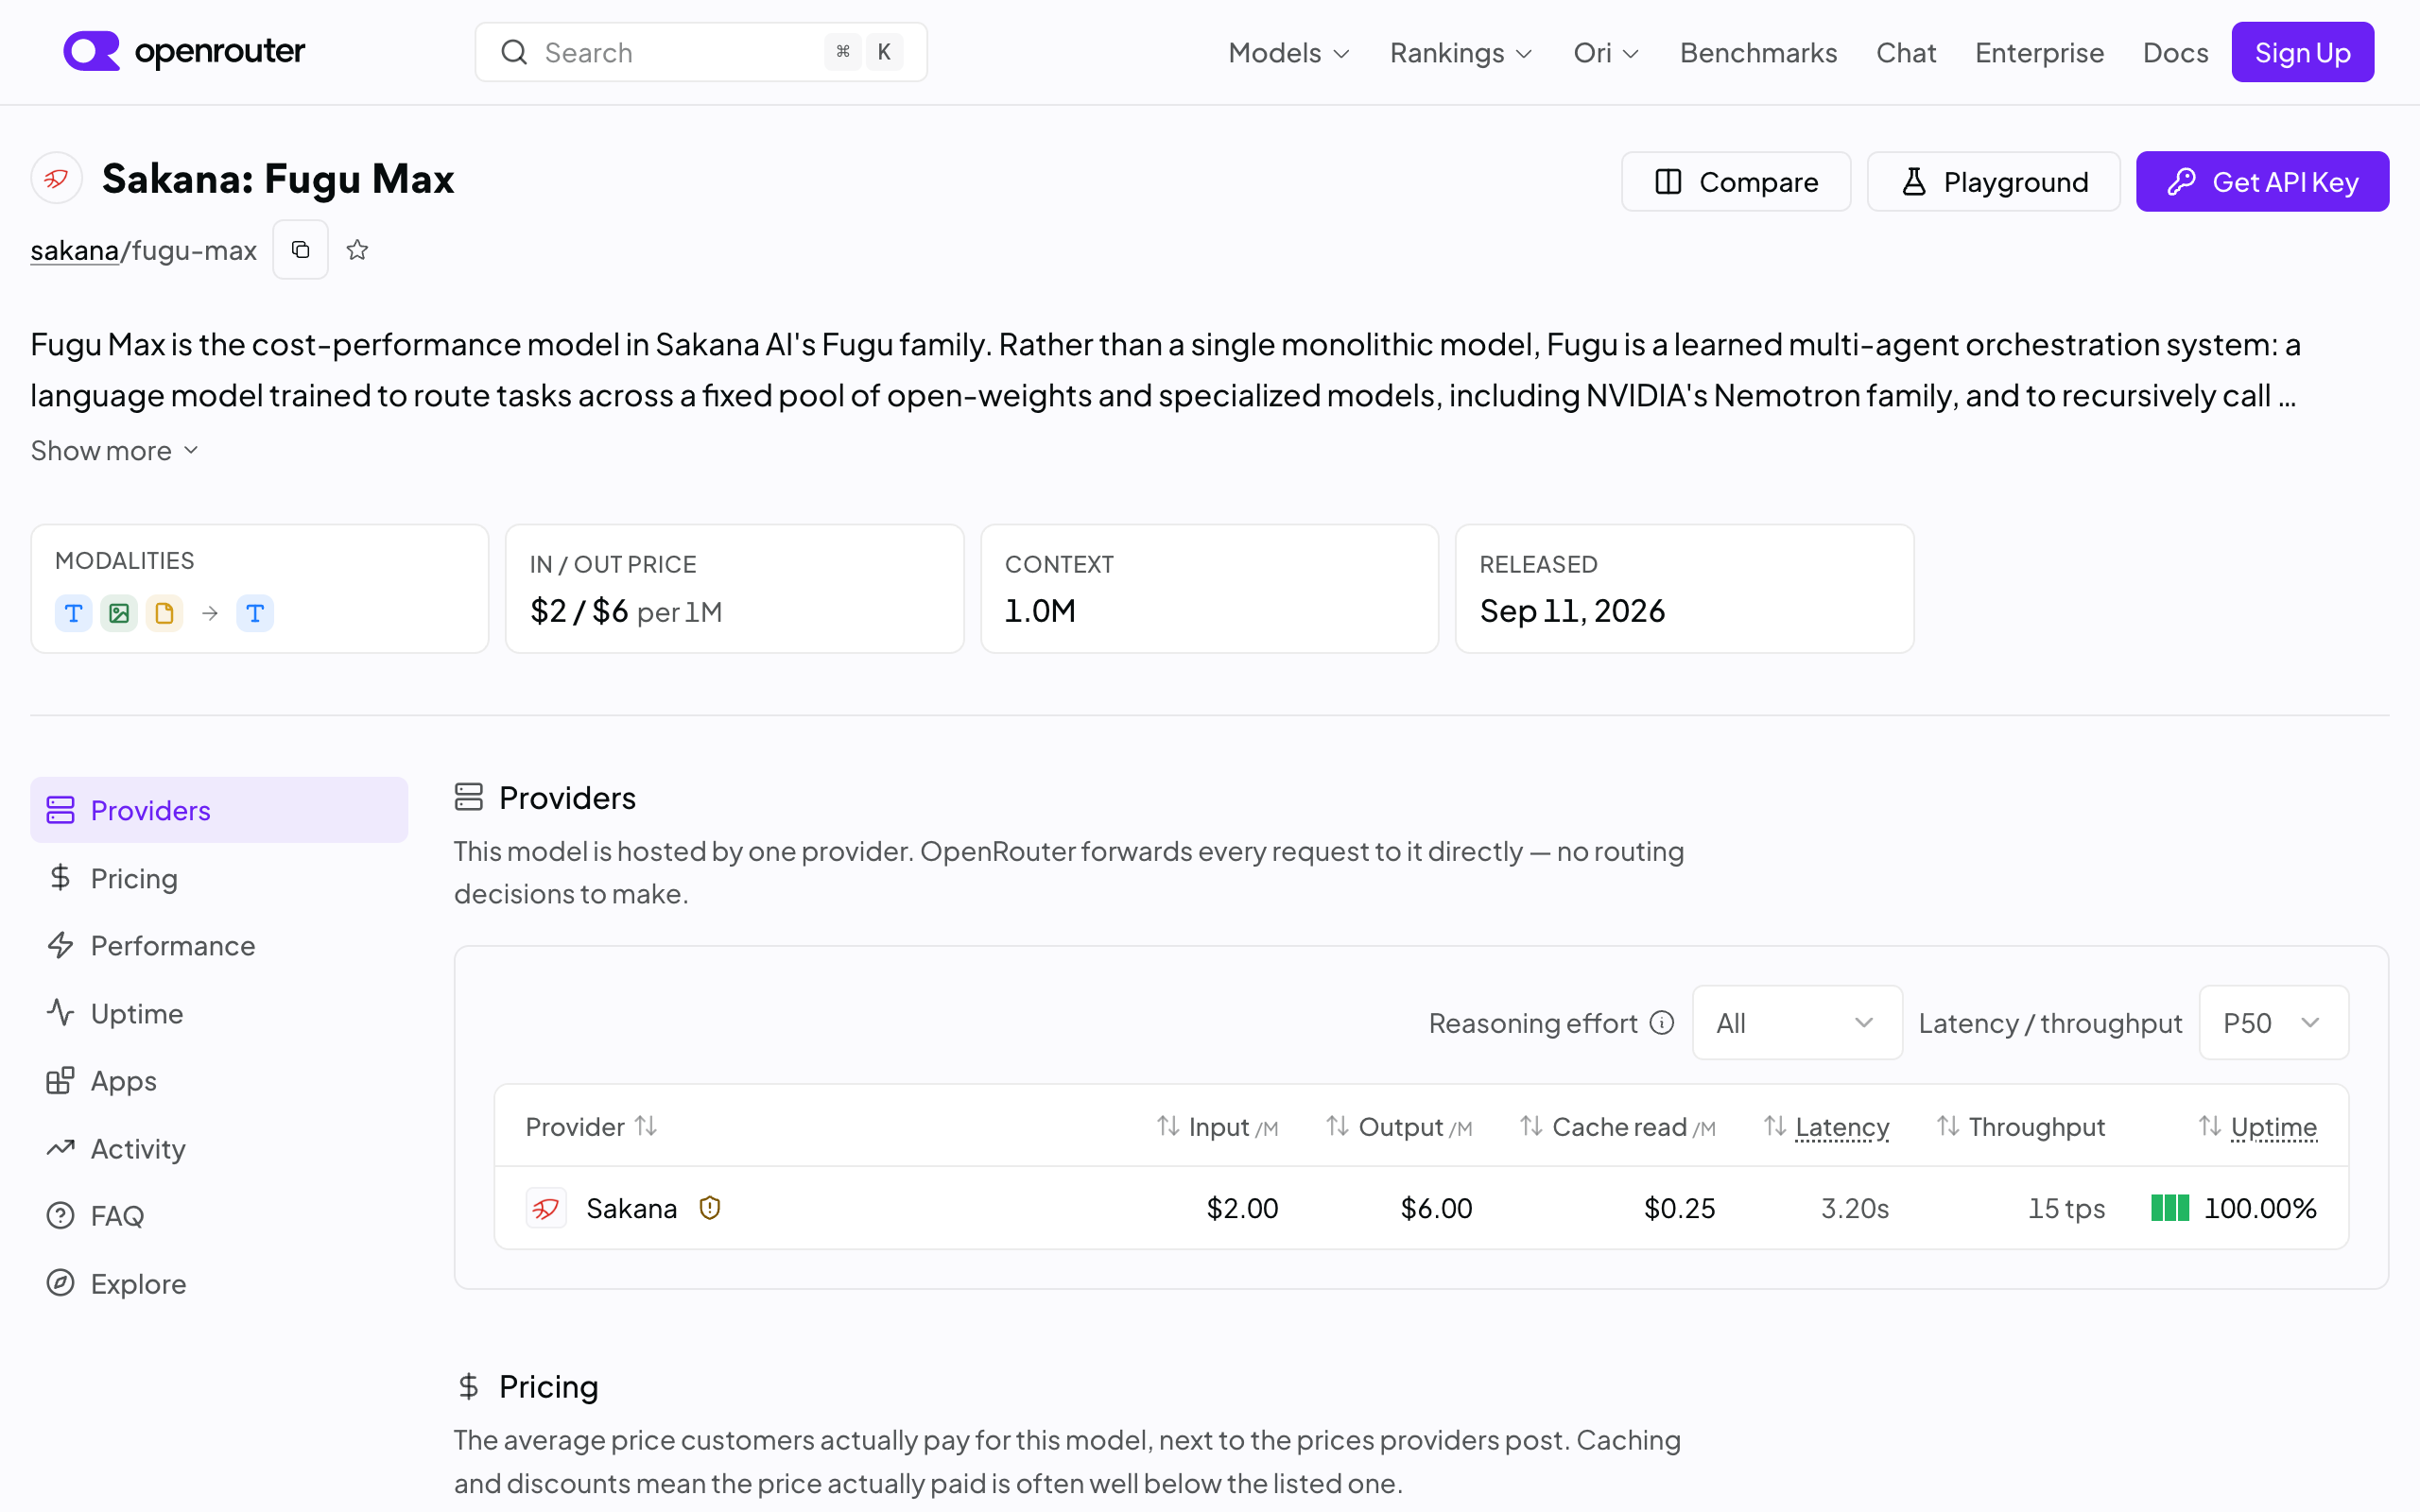This screenshot has width=2420, height=1512.
Task: Click the Sakana provider logo in the table row
Action: (546, 1208)
